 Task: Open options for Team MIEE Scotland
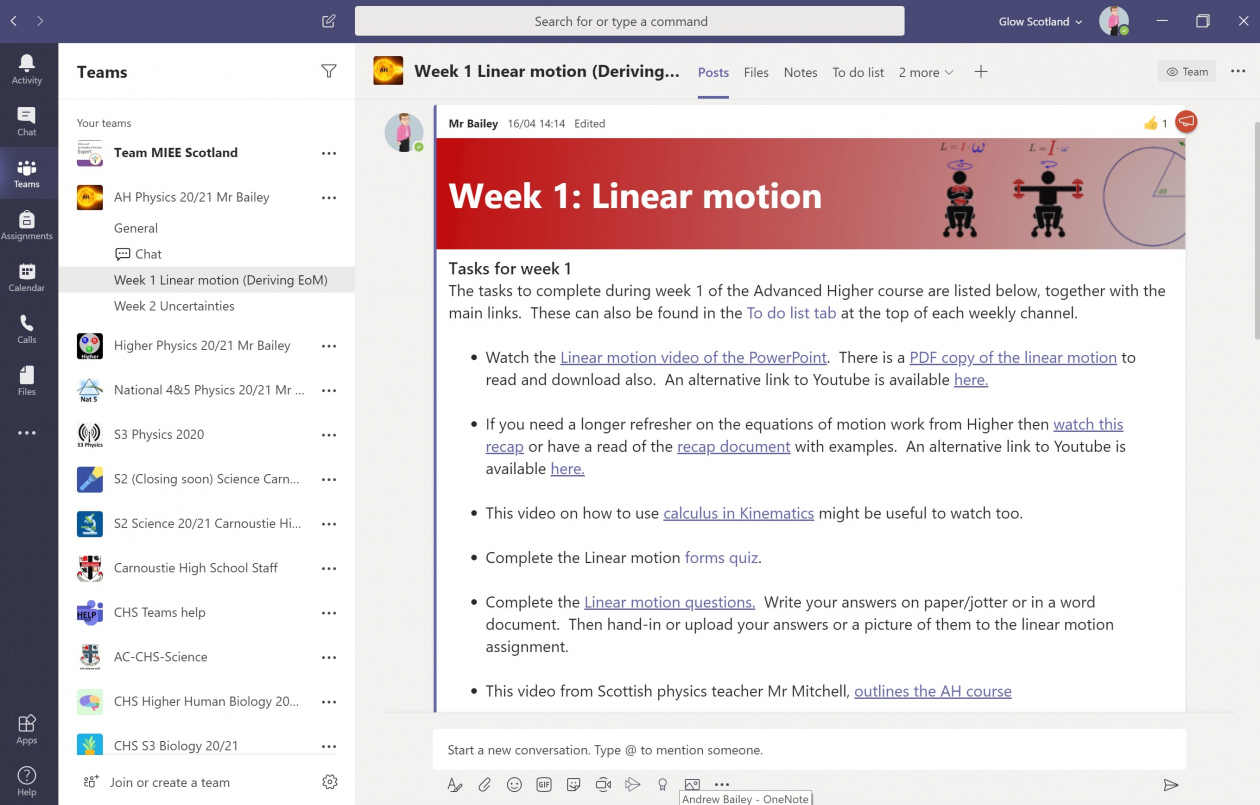tap(329, 153)
